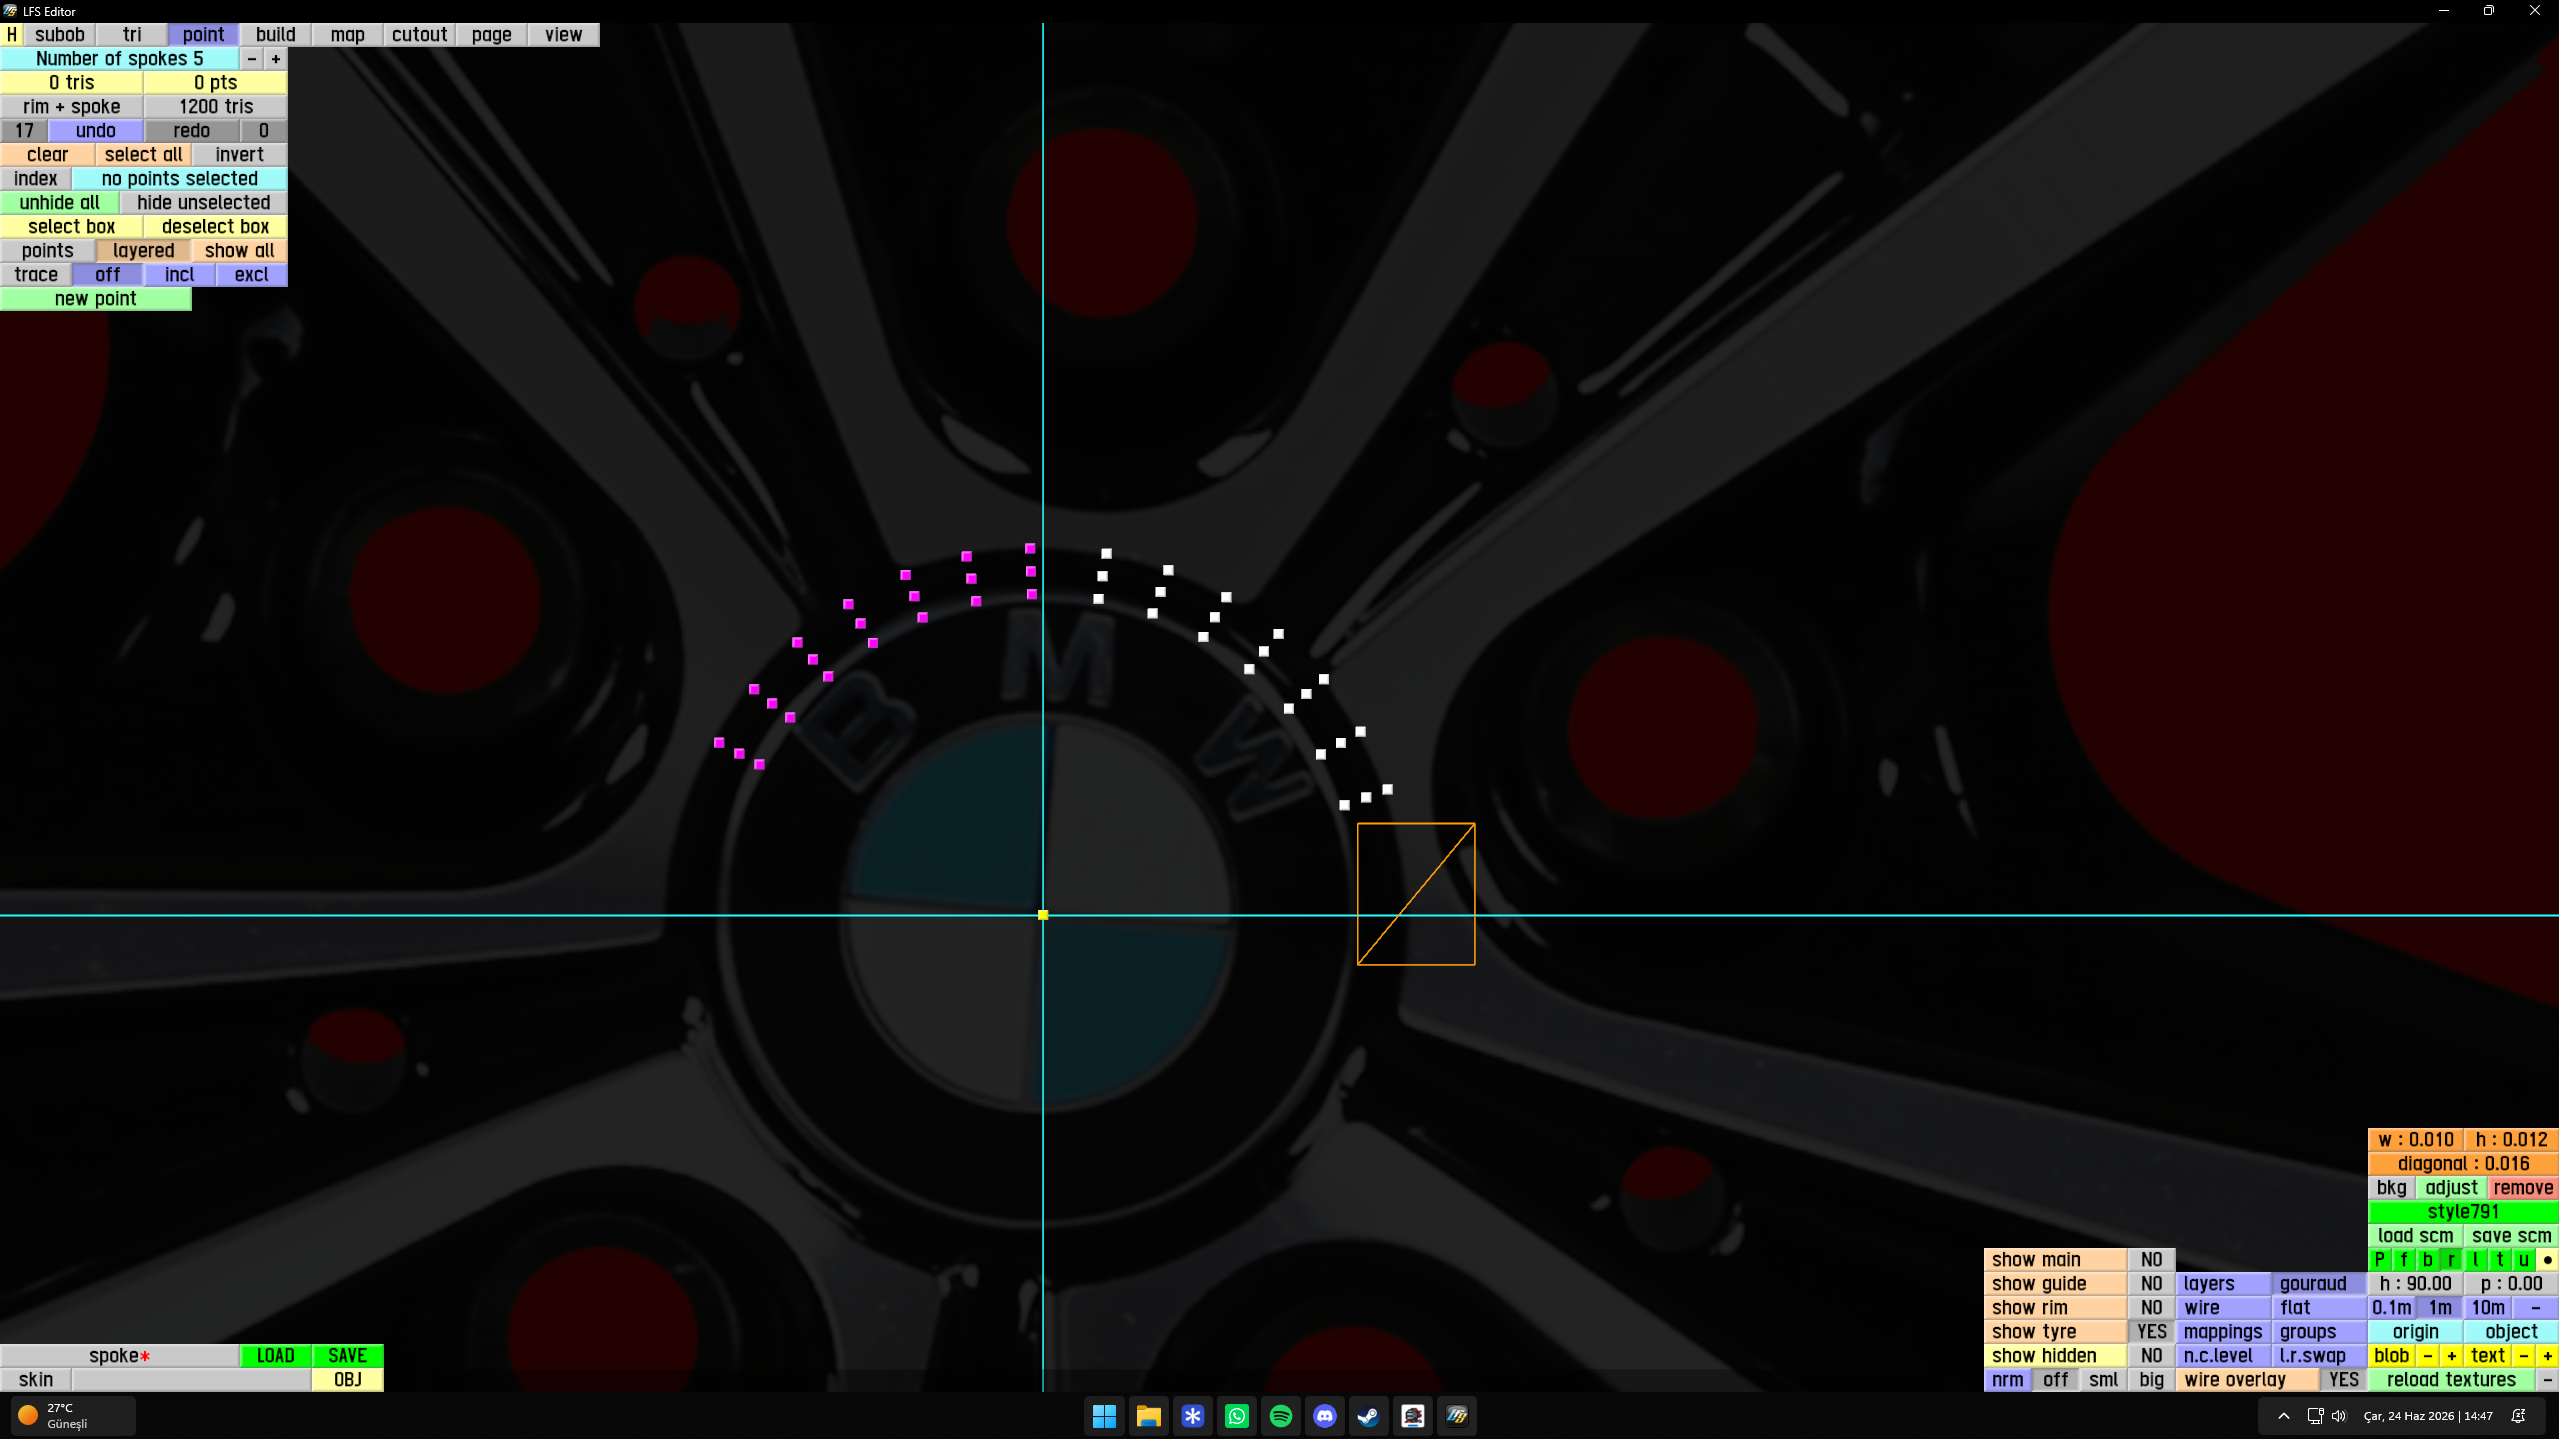Click the h : 90.00 heading value

pos(2416,1284)
